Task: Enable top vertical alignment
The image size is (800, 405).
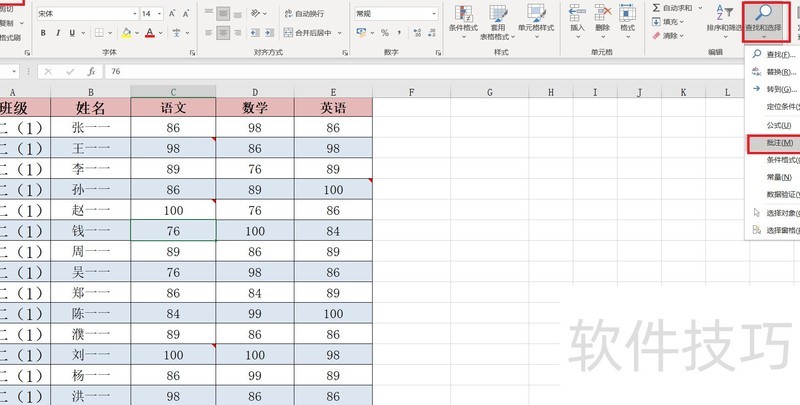Action: (x=209, y=13)
